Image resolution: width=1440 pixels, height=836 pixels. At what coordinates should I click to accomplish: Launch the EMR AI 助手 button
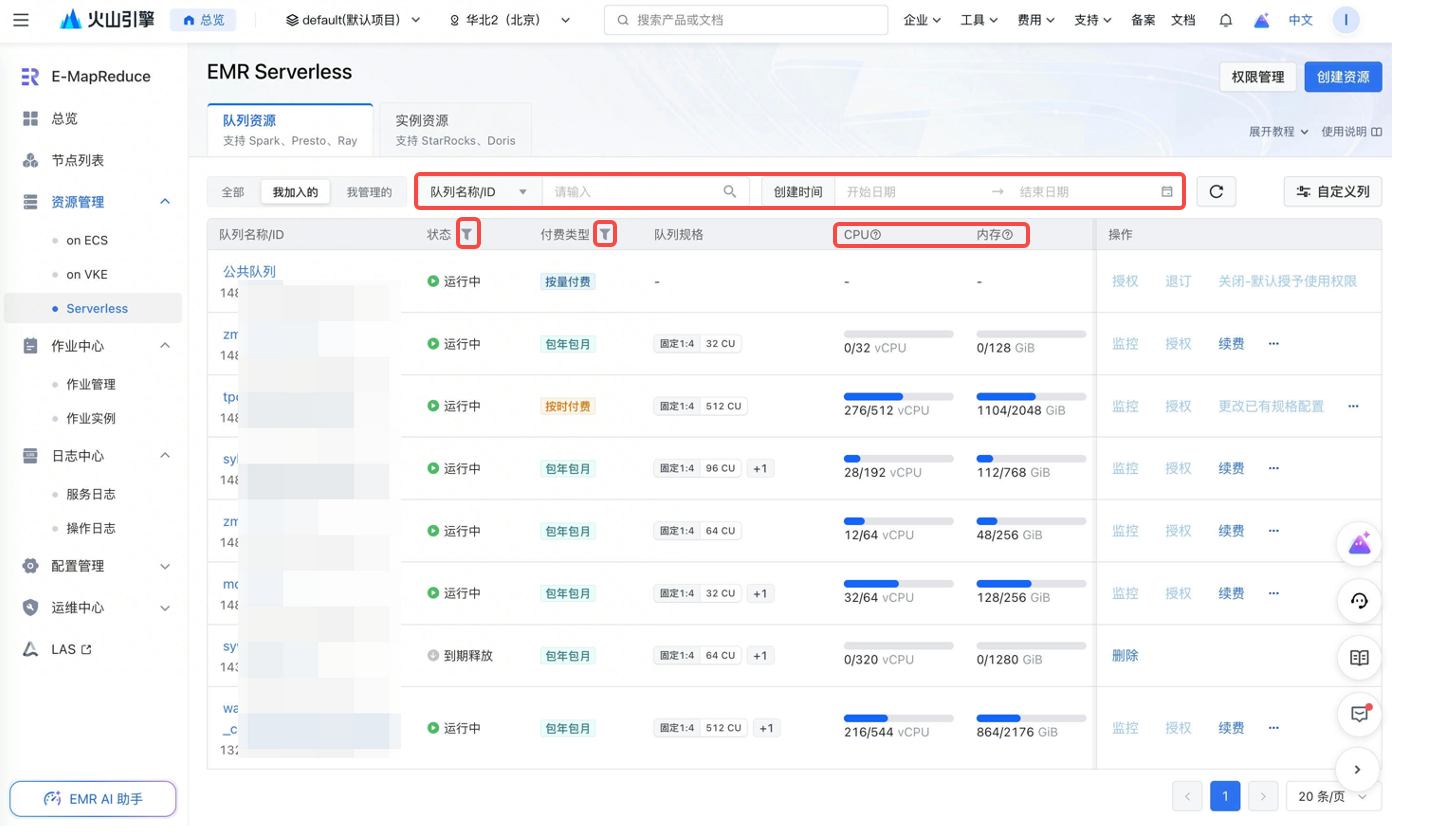click(93, 799)
